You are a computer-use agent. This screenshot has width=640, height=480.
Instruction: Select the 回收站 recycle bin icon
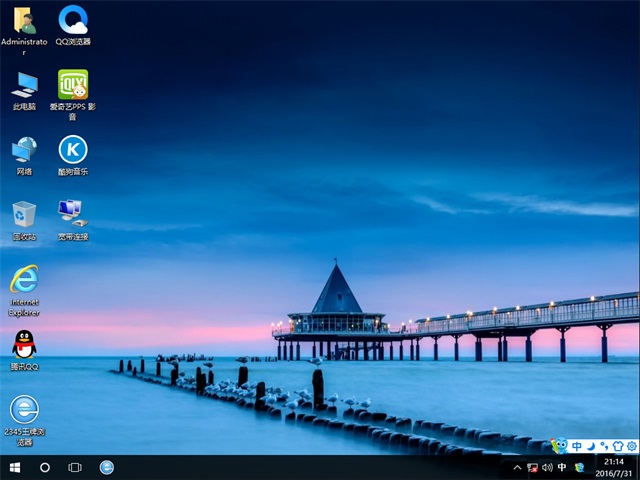tap(24, 214)
